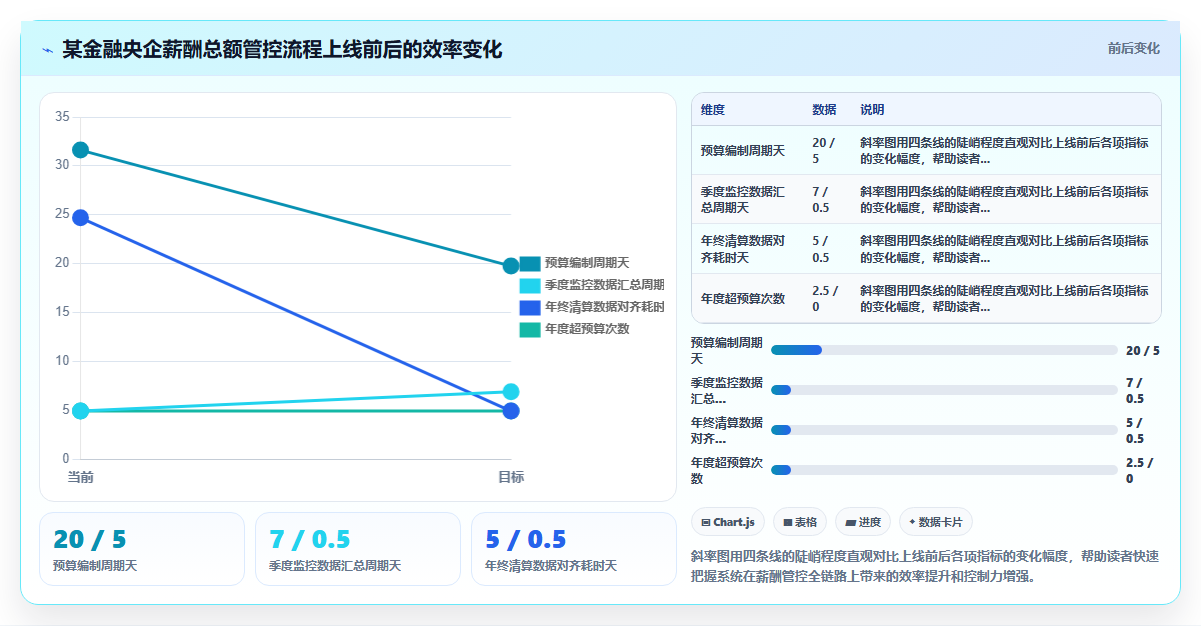Screen dimensions: 1201x626
Task: Click the Chart.js tag chip
Action: click(x=728, y=522)
